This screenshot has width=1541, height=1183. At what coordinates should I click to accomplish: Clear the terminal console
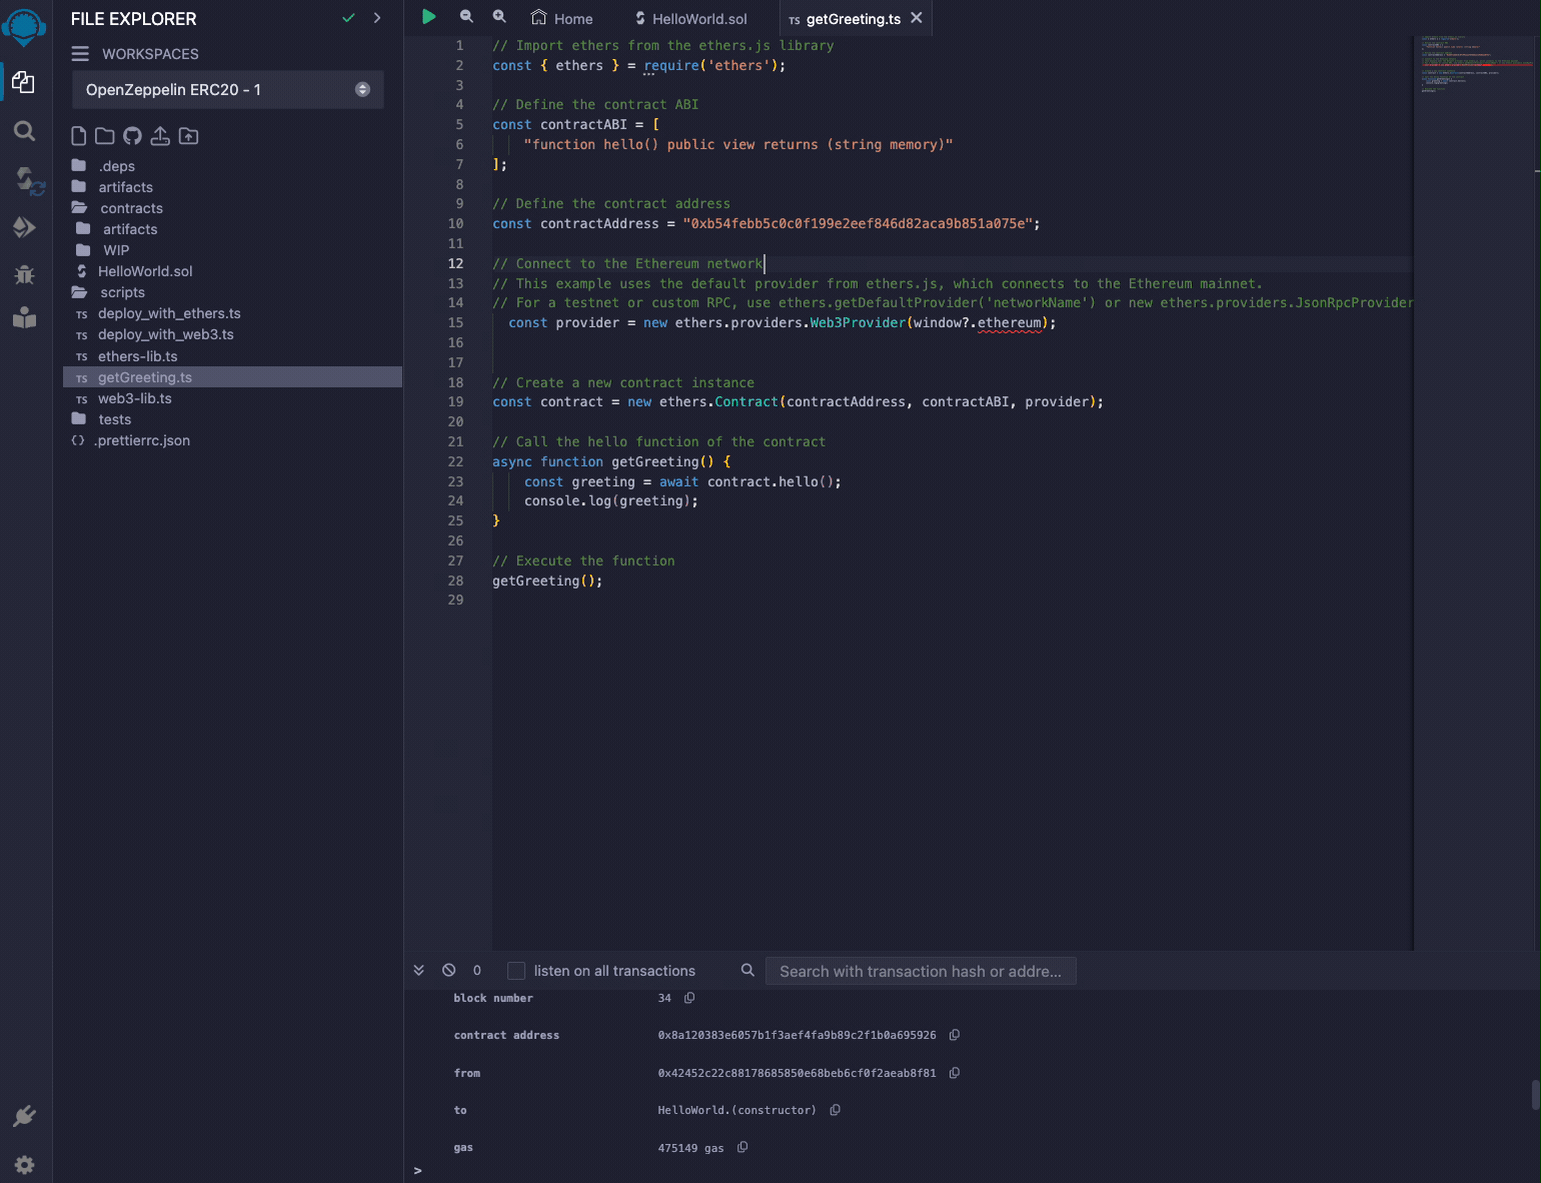pyautogui.click(x=449, y=970)
